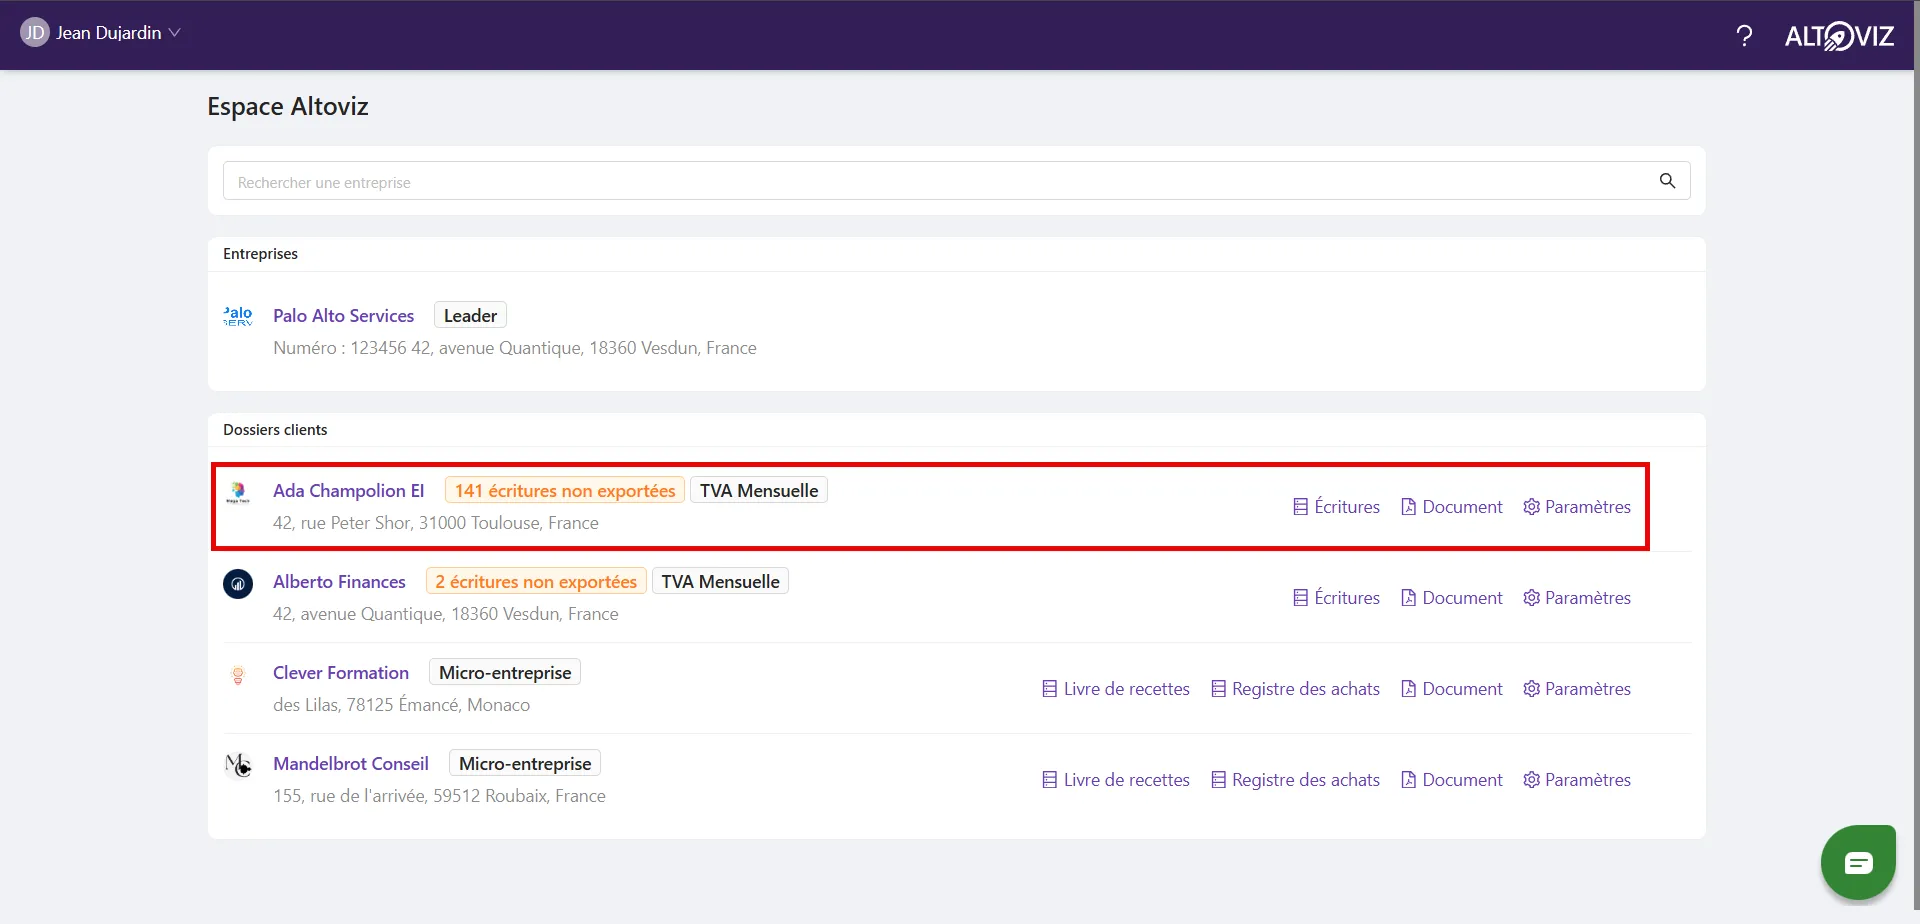Click address 155, rue de l'arrivée, Roubaix
This screenshot has height=924, width=1920.
point(439,796)
